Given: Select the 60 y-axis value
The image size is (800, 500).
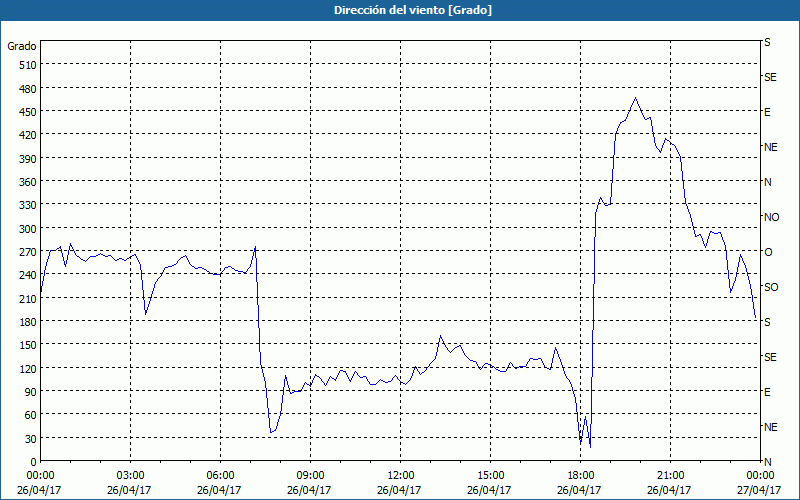Looking at the screenshot, I should coord(30,415).
